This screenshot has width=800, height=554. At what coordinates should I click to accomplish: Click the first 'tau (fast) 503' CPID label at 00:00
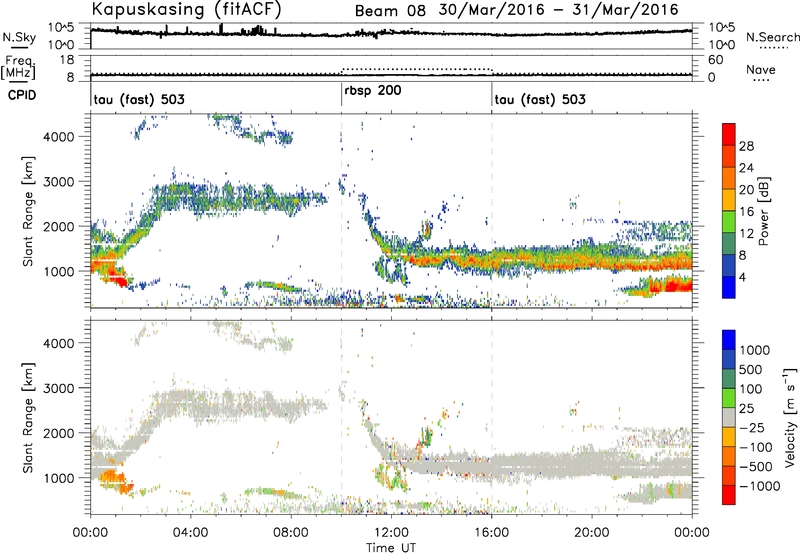click(x=139, y=99)
